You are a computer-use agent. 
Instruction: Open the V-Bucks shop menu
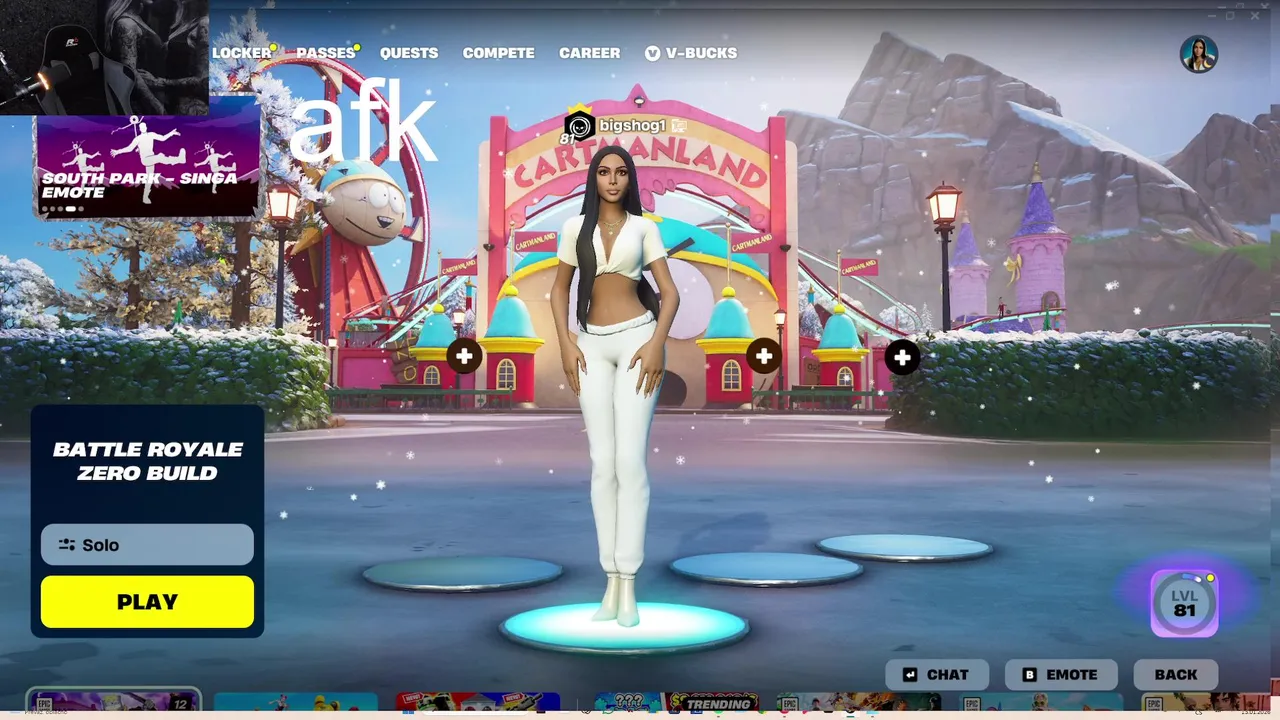(691, 53)
